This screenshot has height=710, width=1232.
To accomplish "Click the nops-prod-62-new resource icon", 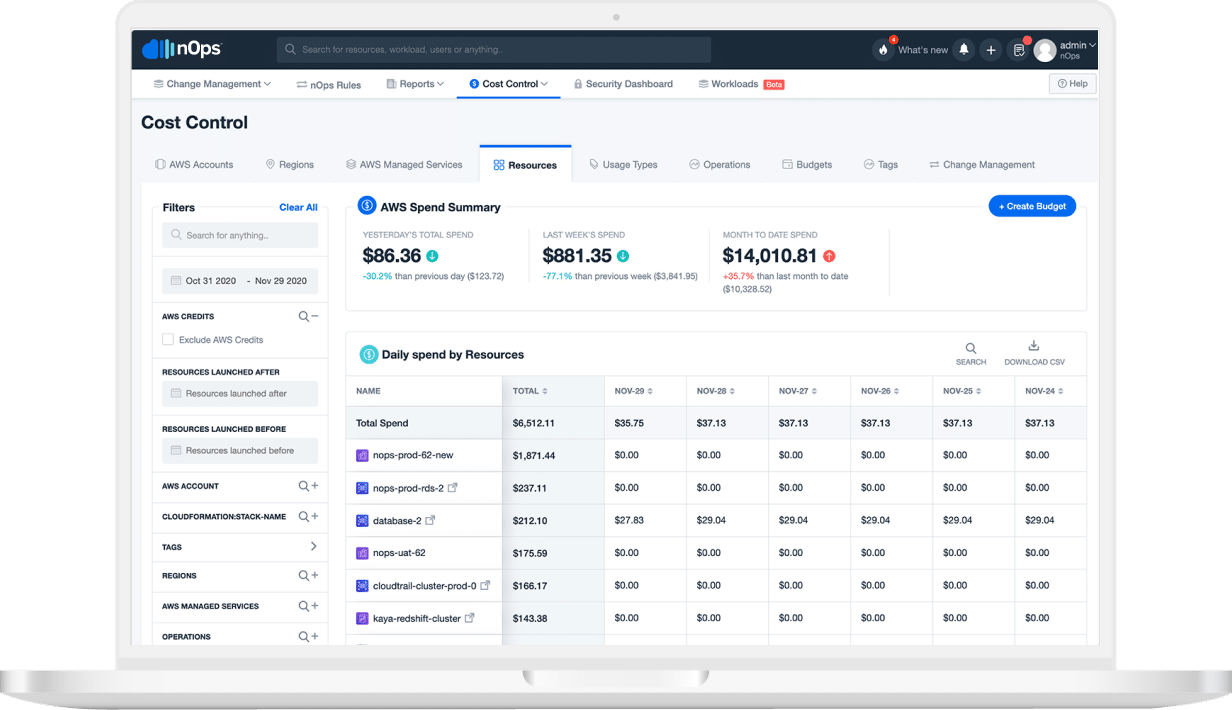I will click(363, 455).
